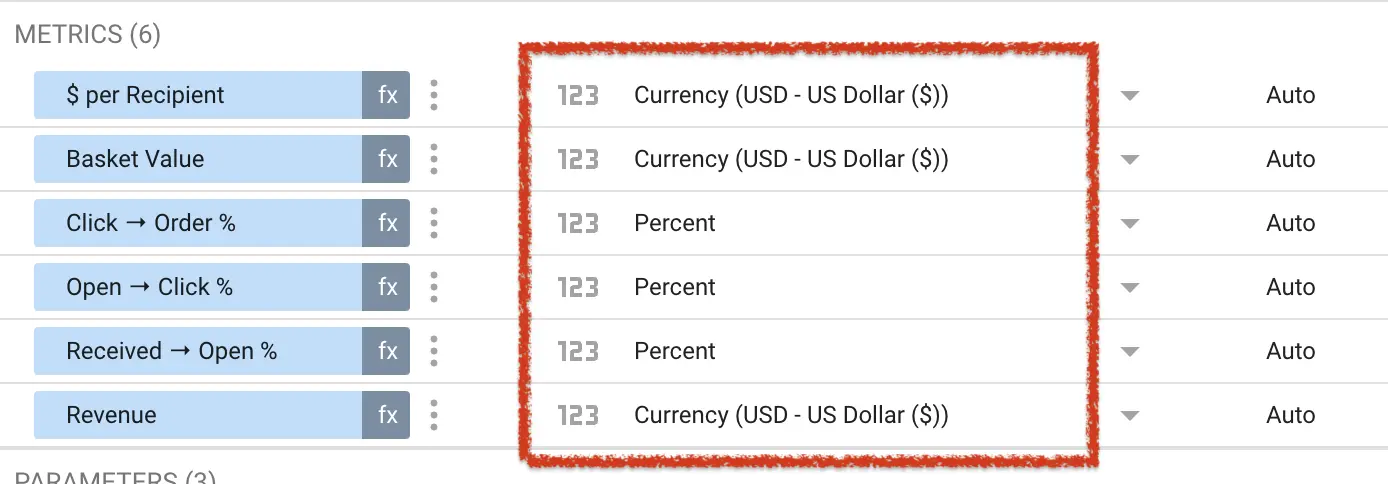Viewport: 1388px width, 484px height.
Task: Open three-dot menu for Basket Value
Action: (x=434, y=159)
